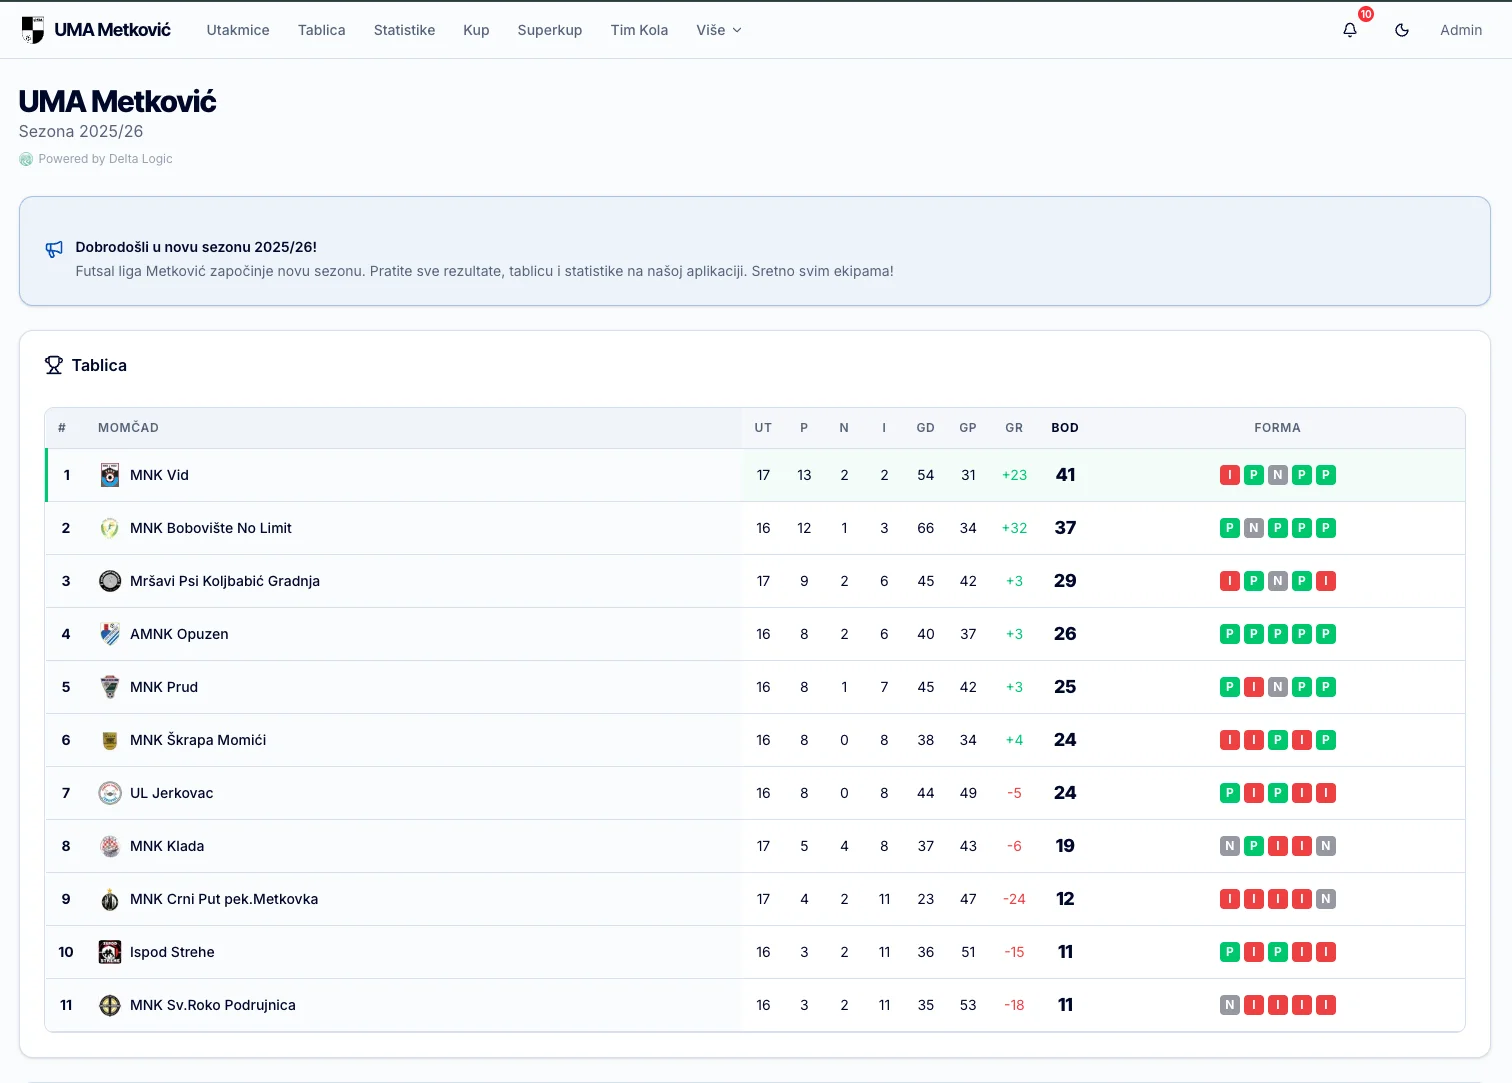Click the Ispod Strehe team crest

click(x=110, y=952)
